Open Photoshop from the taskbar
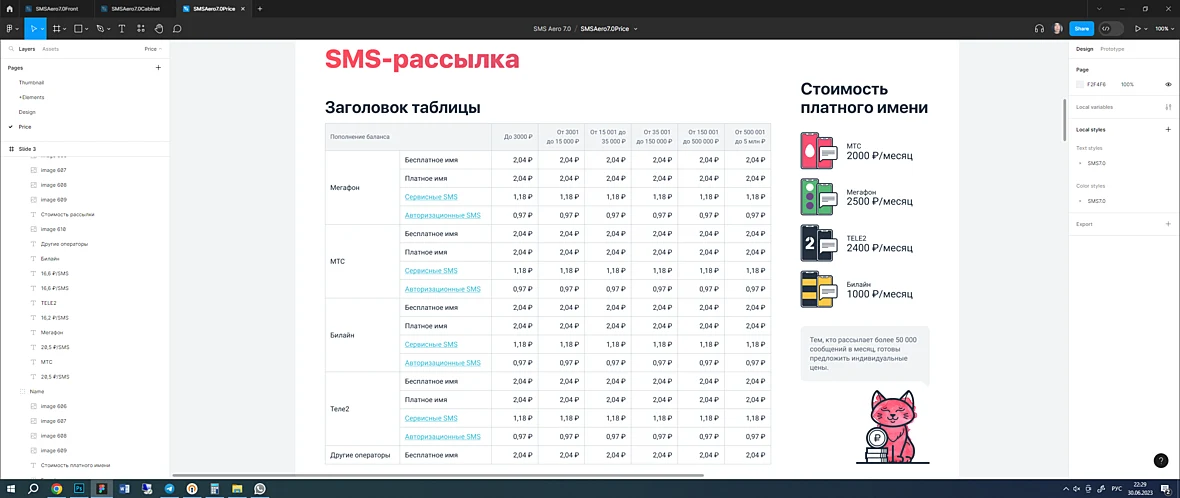Screen dimensions: 1180x498 [78, 488]
